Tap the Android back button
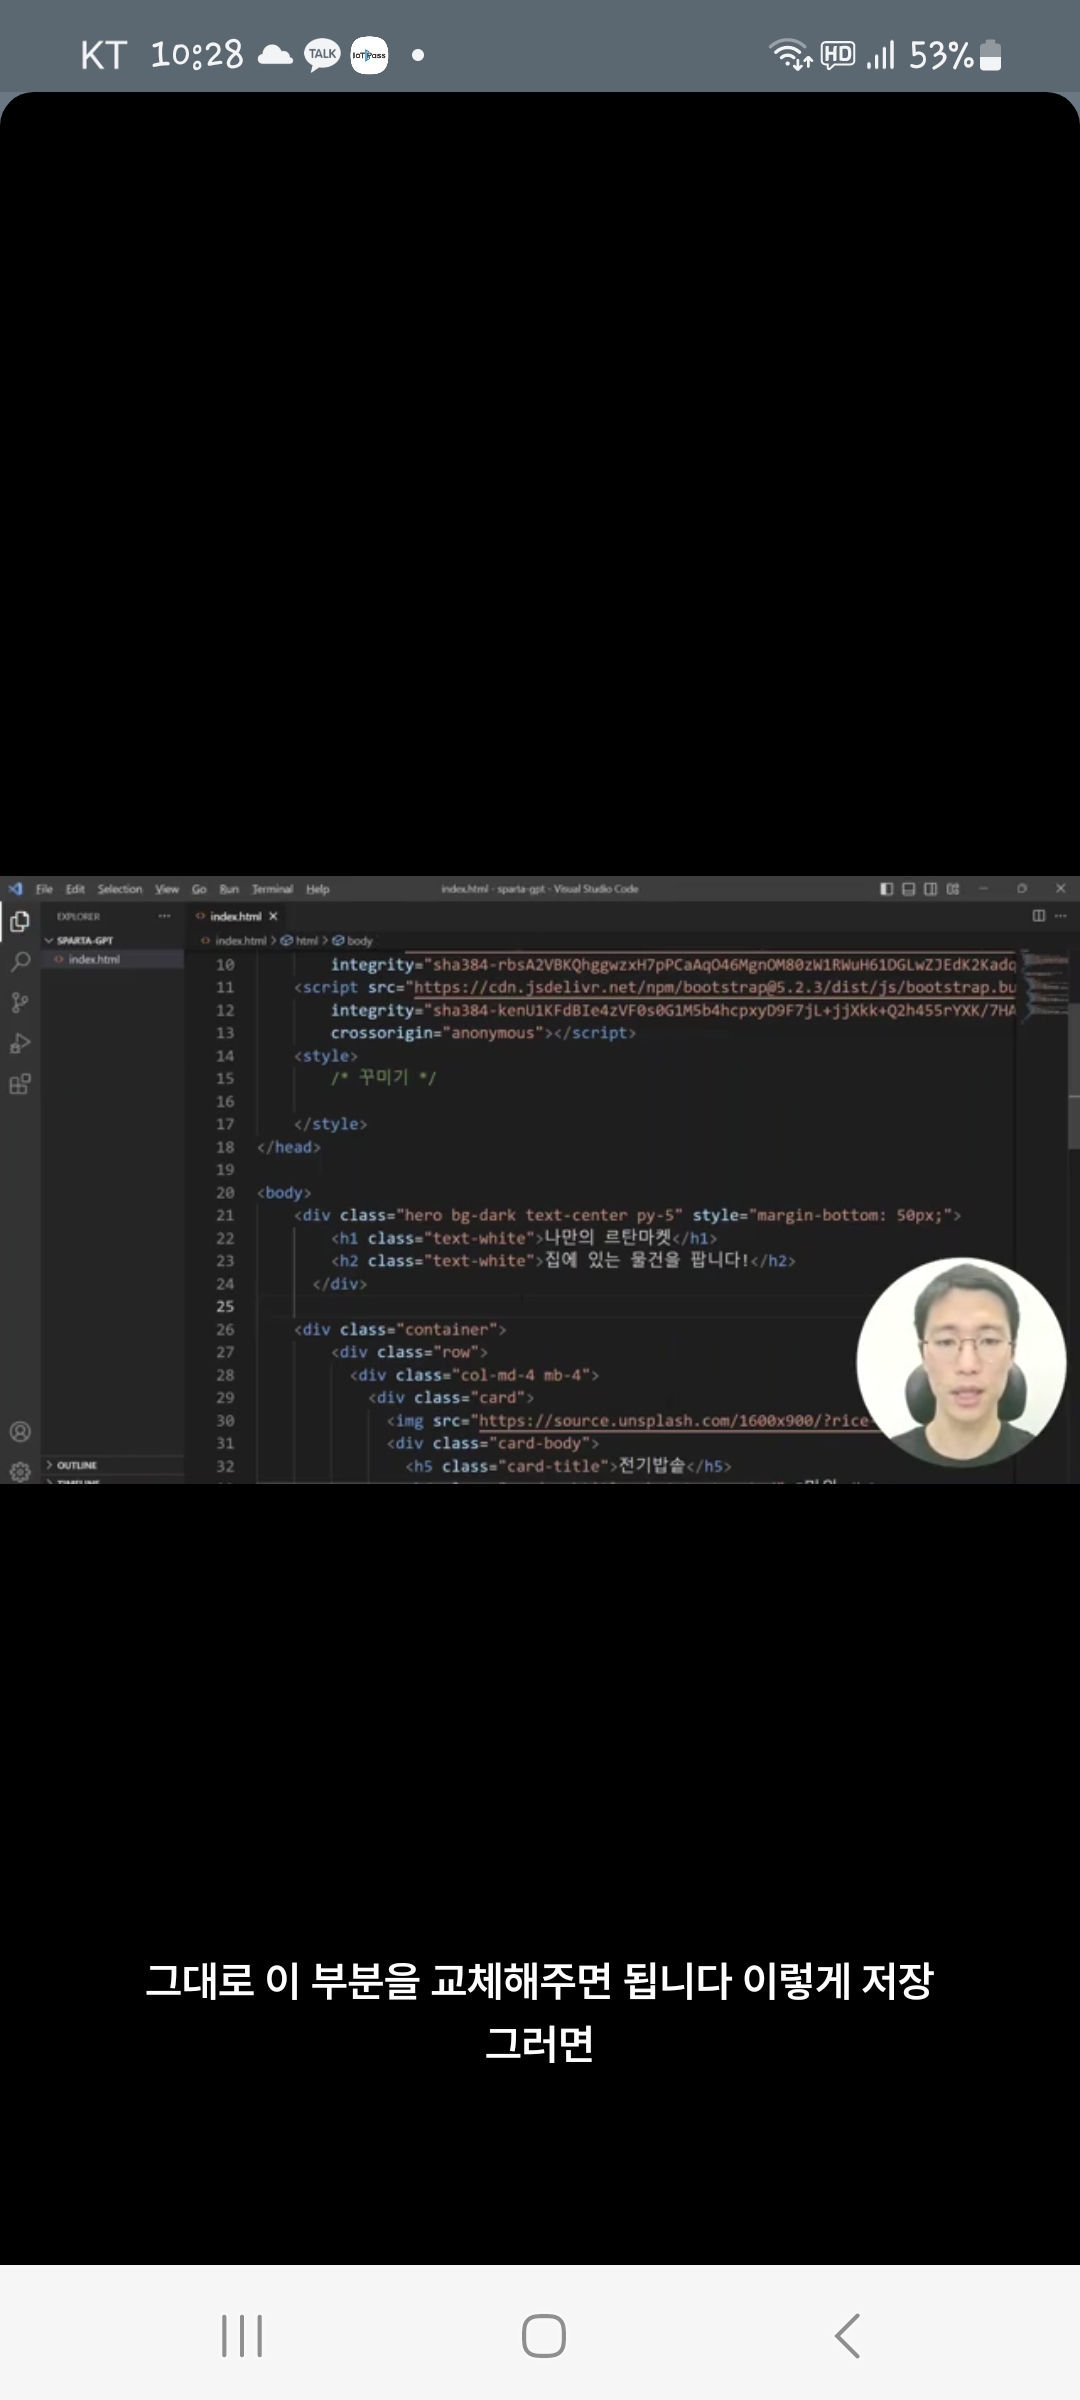Screen dimensions: 1080x2400 point(847,2336)
